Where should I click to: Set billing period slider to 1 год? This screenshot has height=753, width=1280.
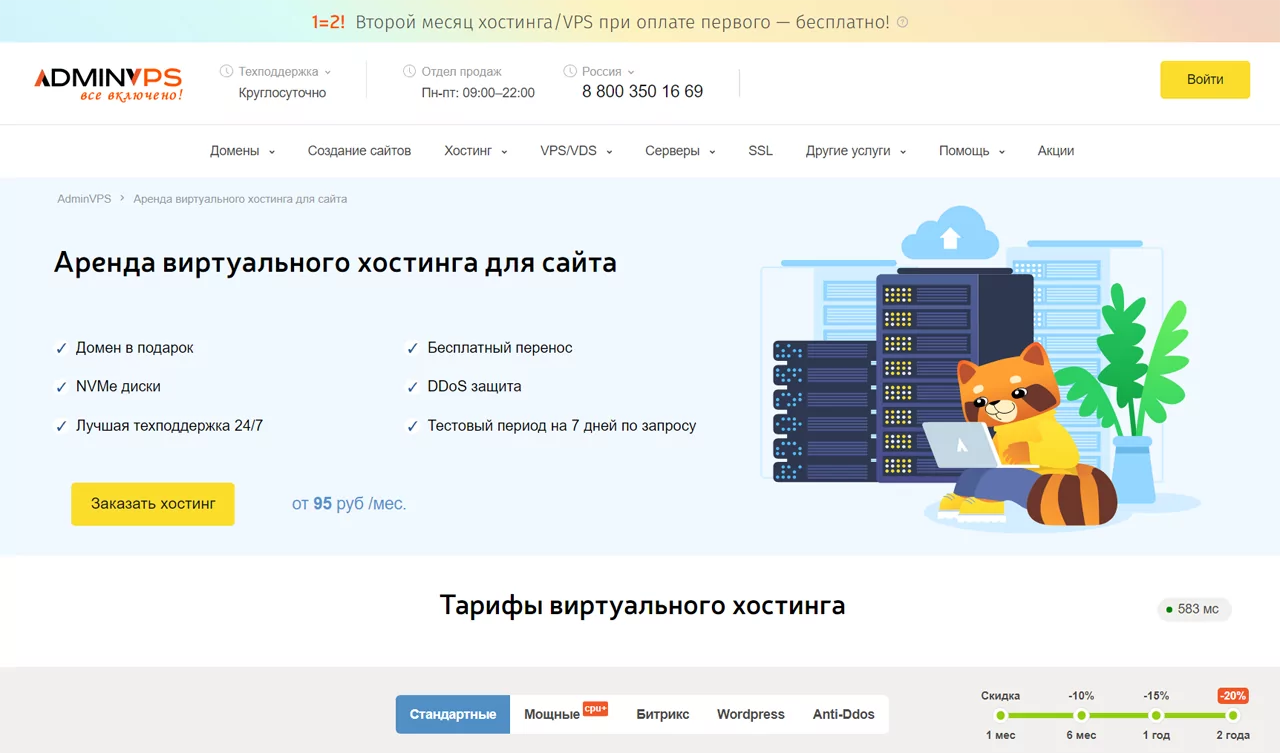(1156, 715)
